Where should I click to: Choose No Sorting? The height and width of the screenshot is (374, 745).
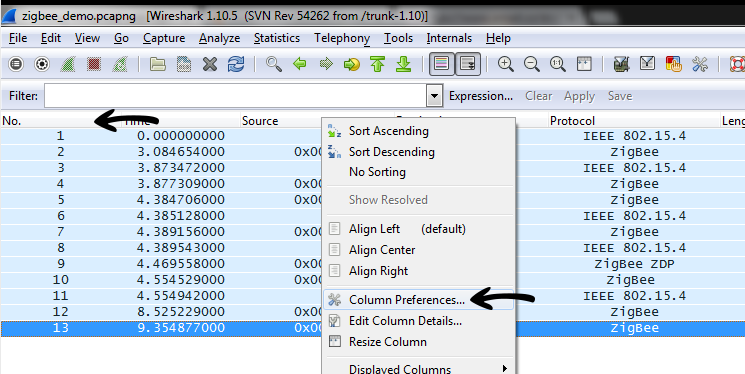(x=418, y=172)
